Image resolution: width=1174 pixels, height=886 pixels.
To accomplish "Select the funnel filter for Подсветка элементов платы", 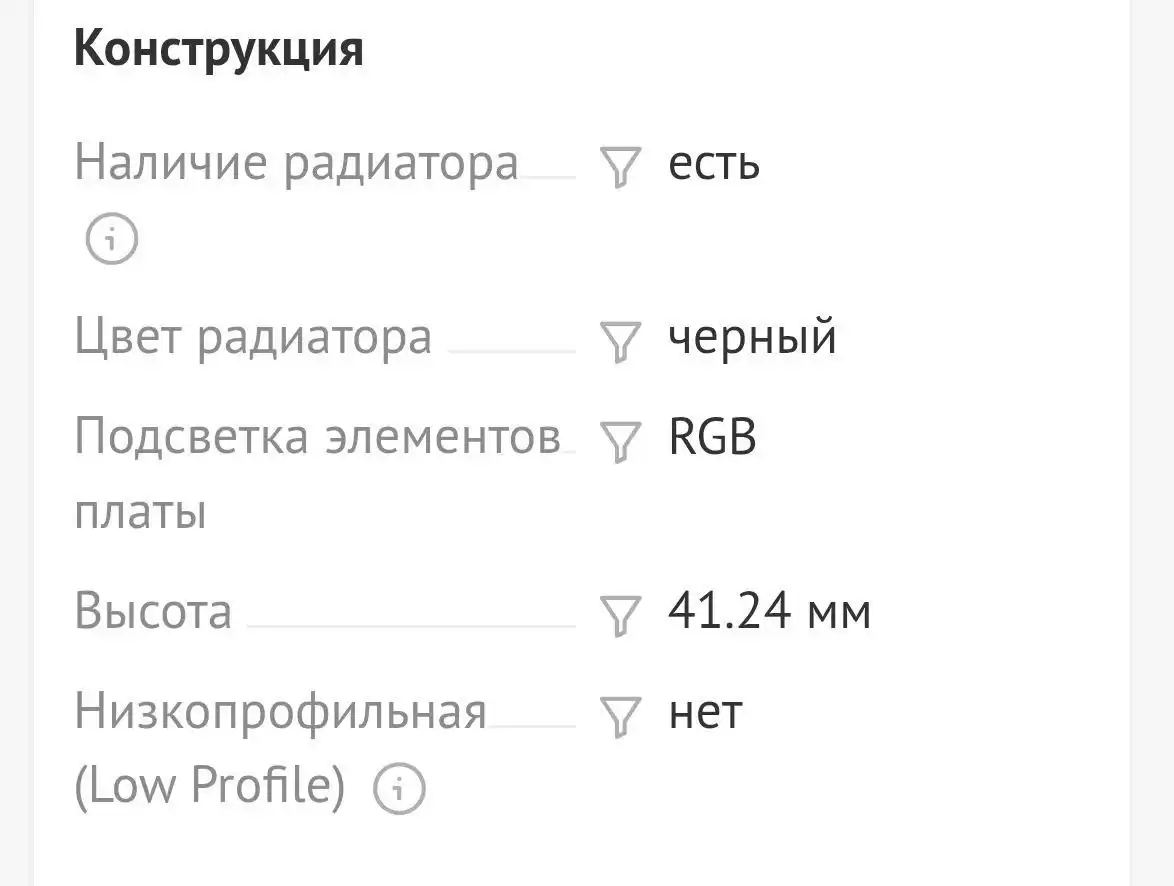I will pos(619,440).
